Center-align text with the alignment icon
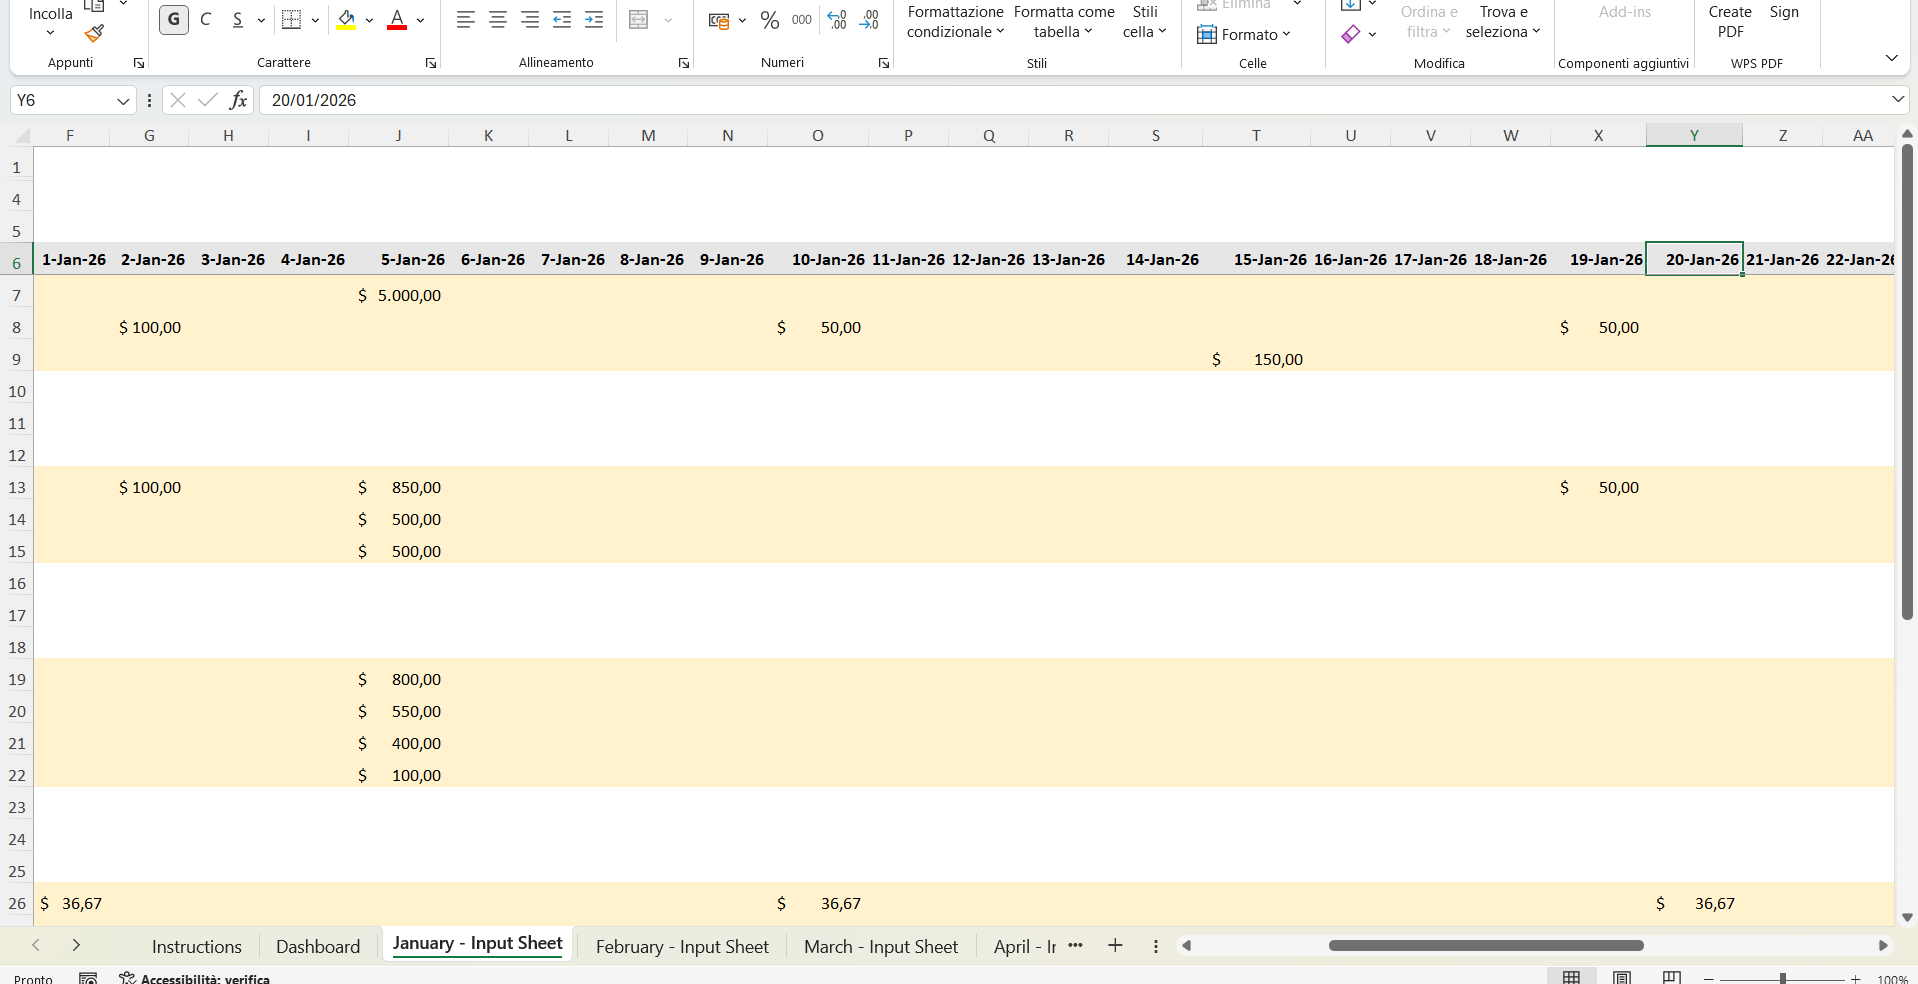Viewport: 1918px width, 984px height. coord(498,20)
